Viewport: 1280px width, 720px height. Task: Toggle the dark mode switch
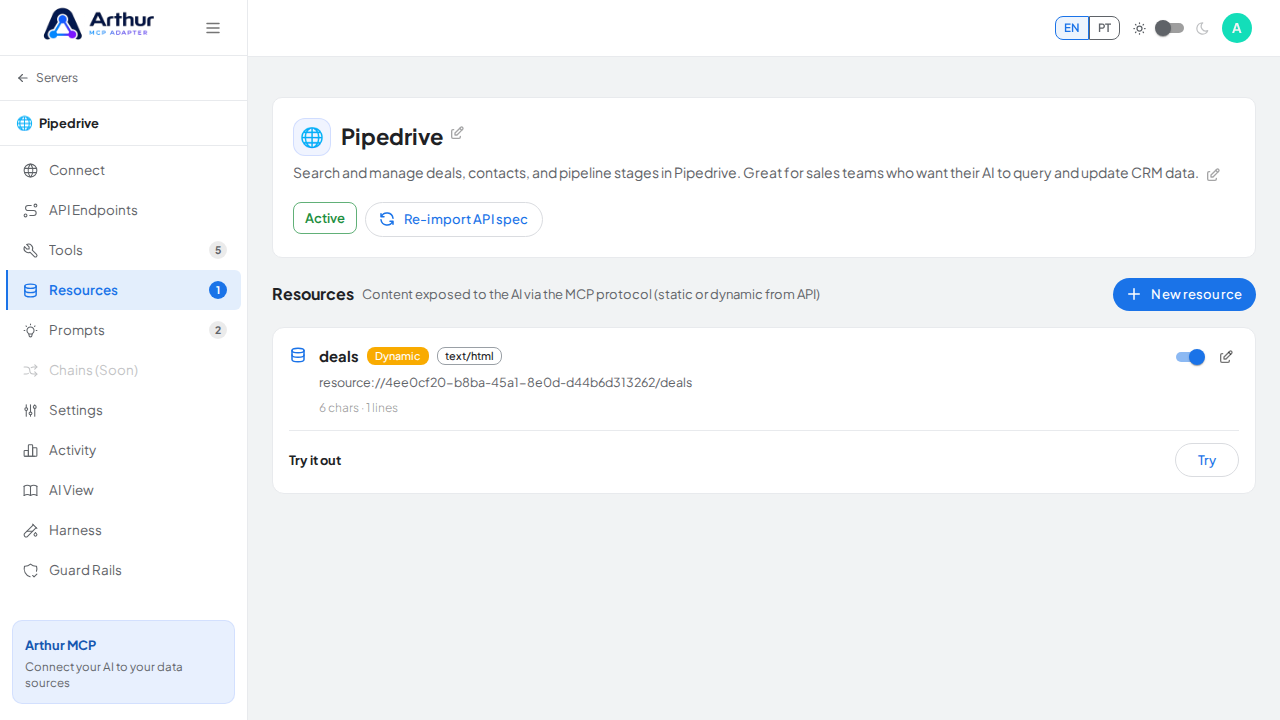pos(1169,28)
